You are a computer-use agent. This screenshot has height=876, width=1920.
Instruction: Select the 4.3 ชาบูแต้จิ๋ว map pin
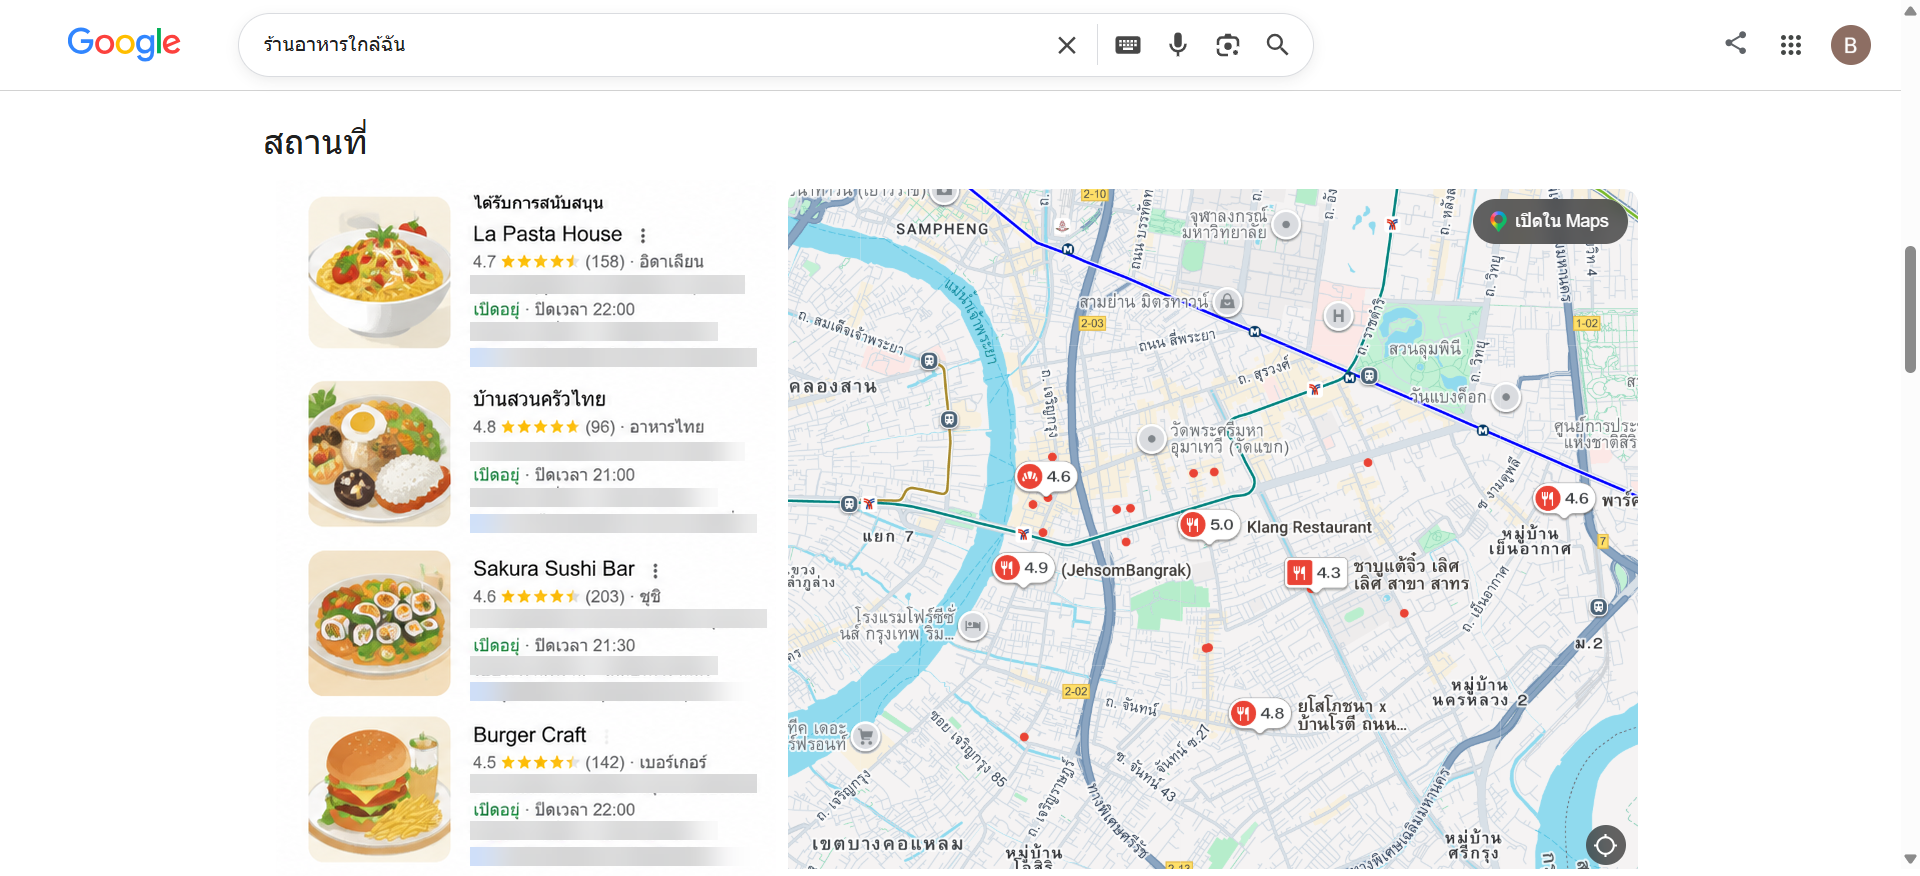[1315, 573]
